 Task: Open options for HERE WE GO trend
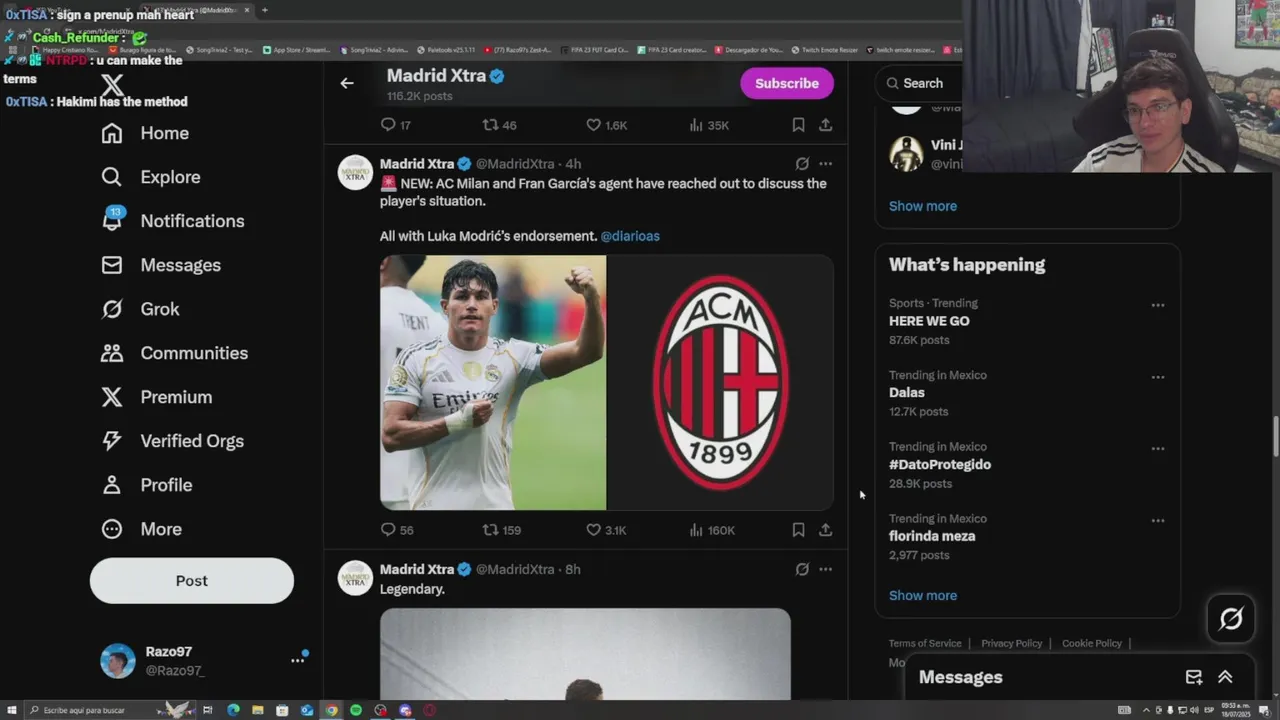click(x=1158, y=305)
